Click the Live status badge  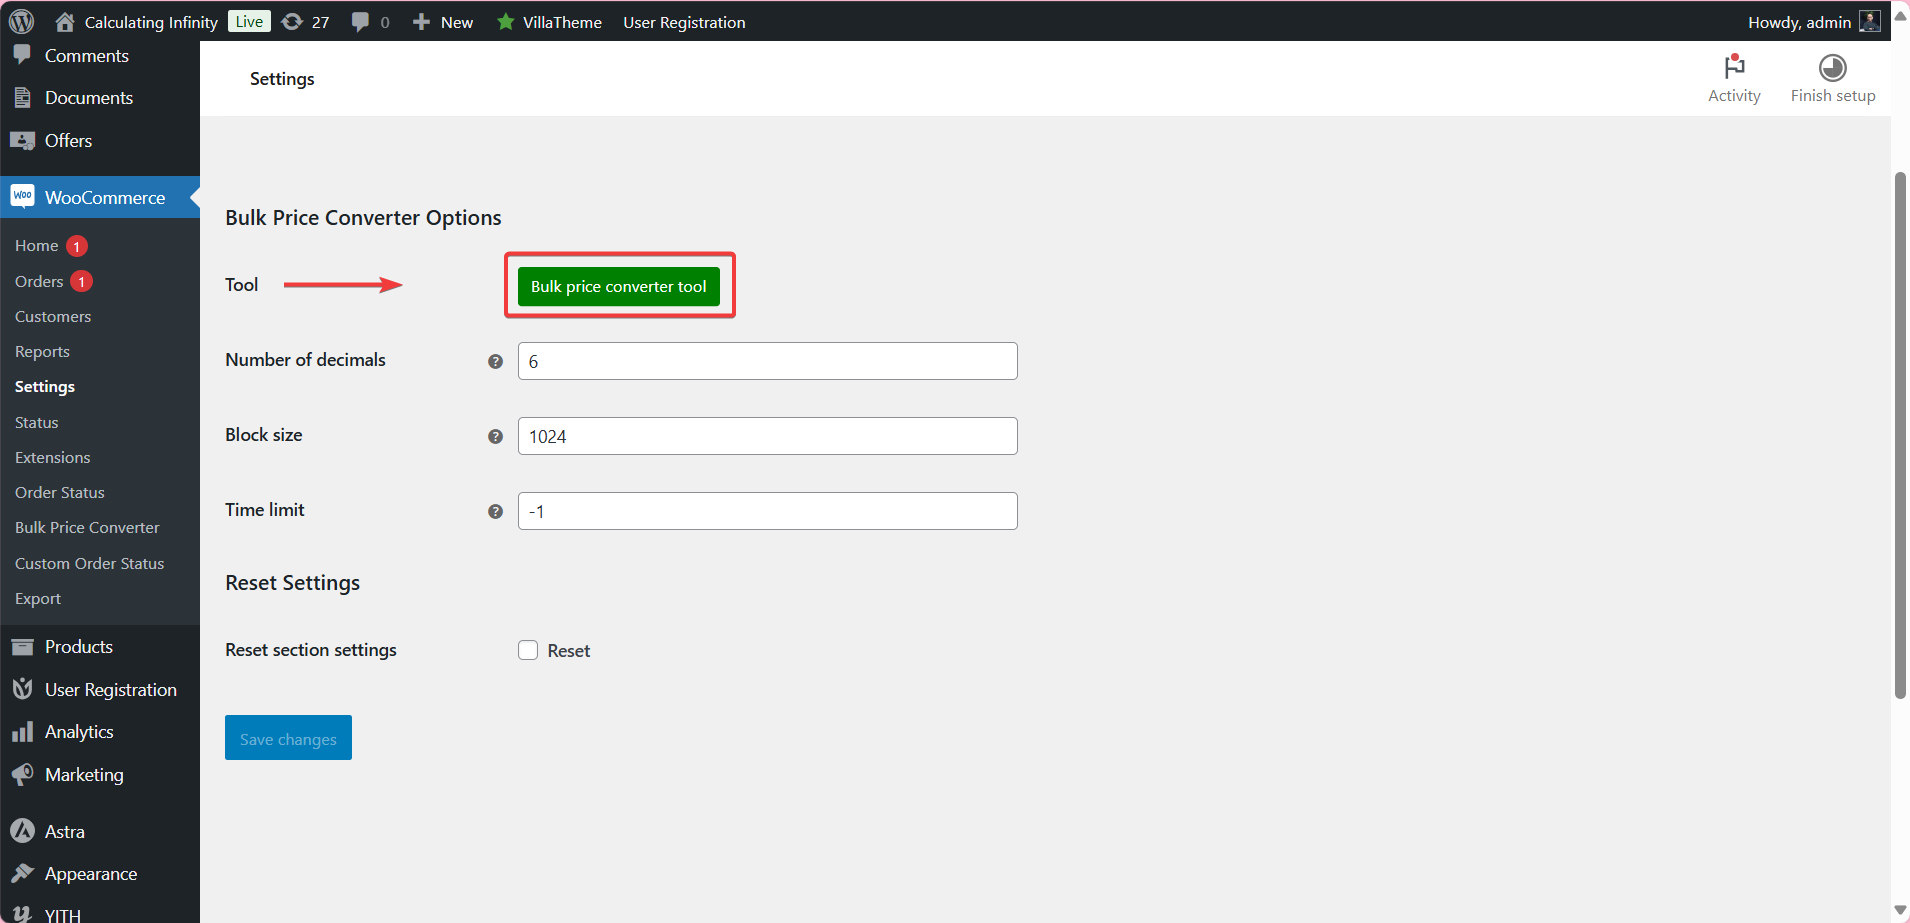(249, 21)
